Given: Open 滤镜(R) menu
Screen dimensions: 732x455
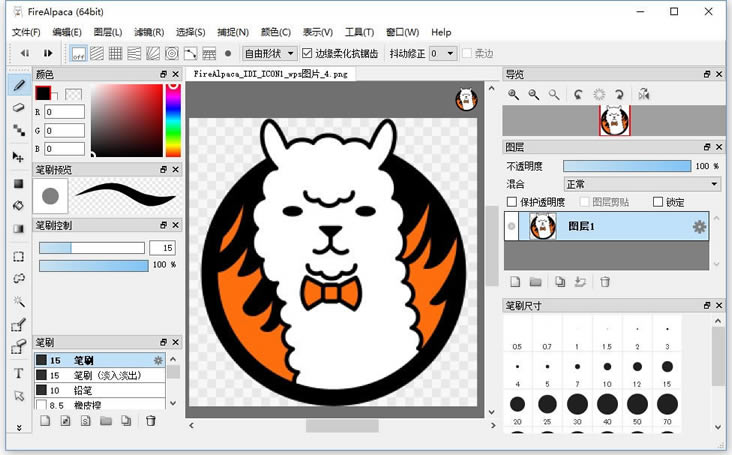Looking at the screenshot, I should [x=149, y=32].
